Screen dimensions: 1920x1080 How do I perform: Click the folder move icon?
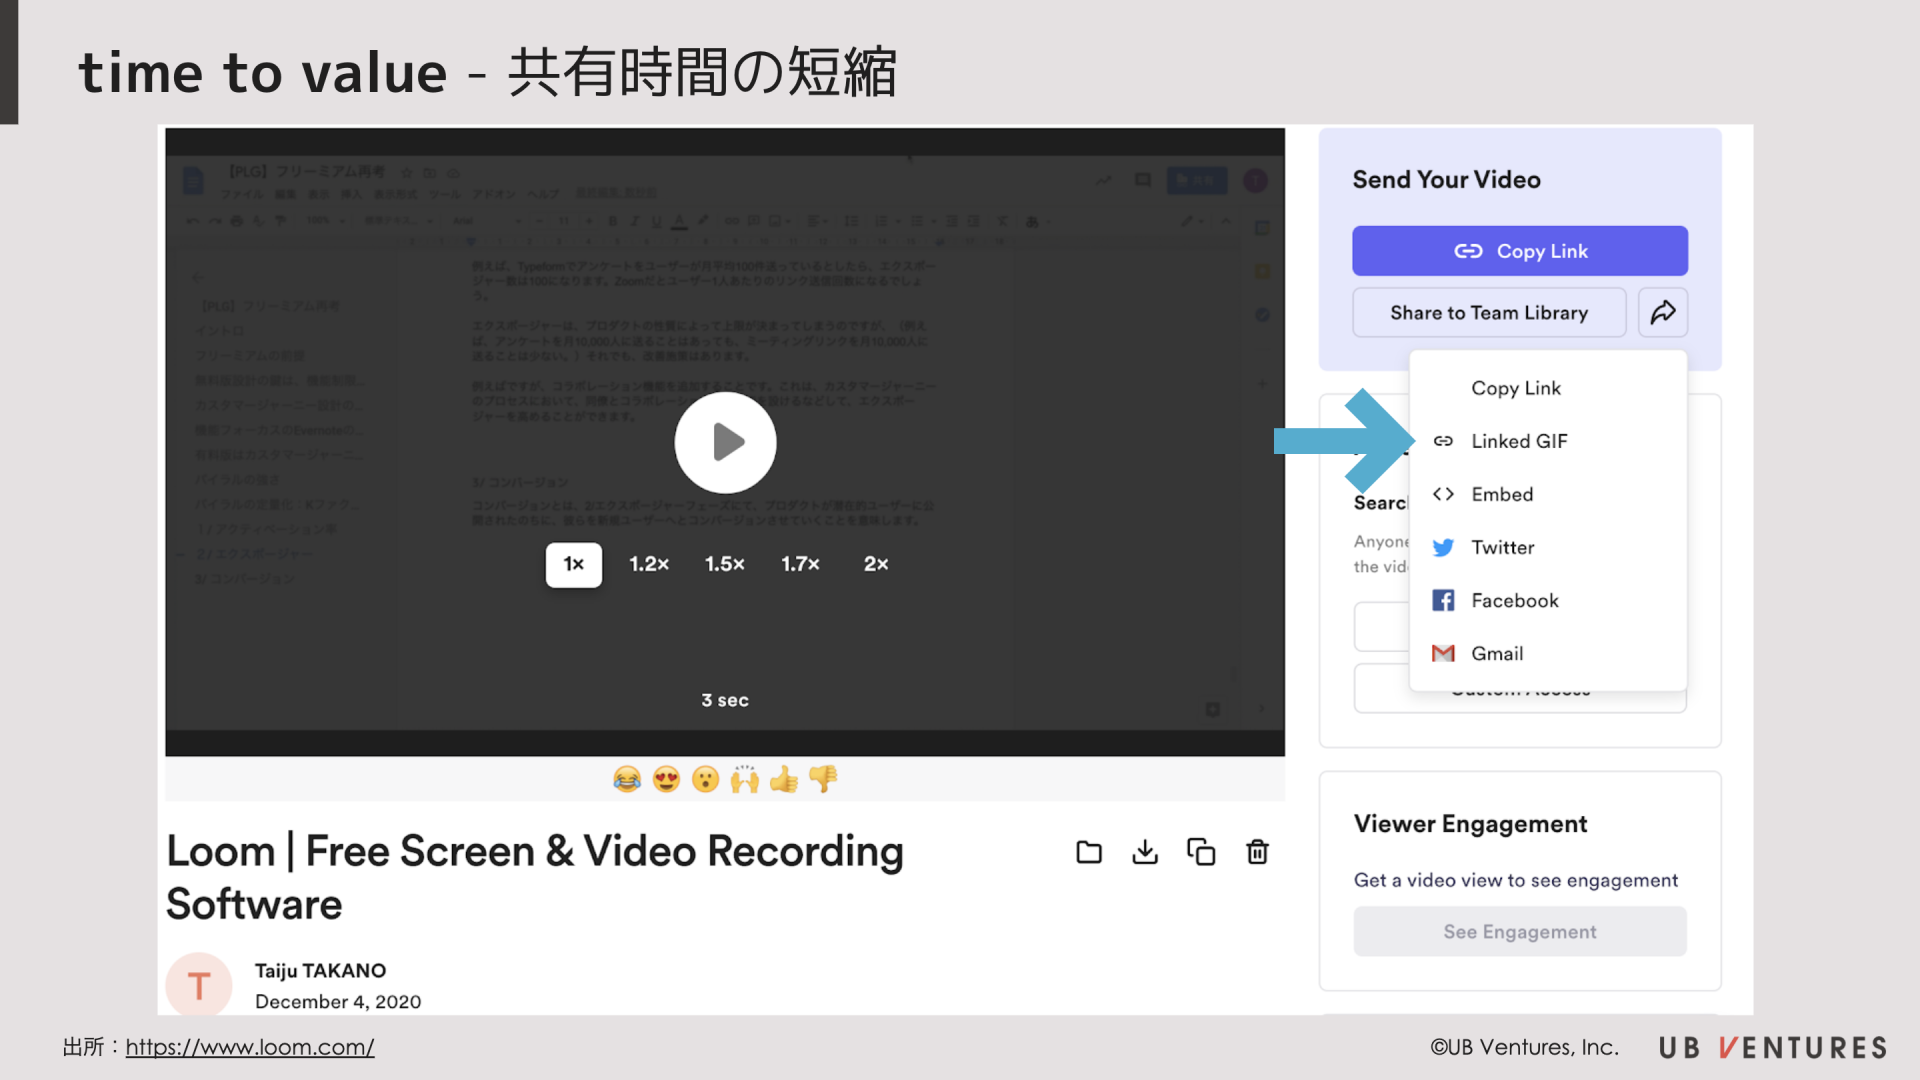click(1089, 852)
